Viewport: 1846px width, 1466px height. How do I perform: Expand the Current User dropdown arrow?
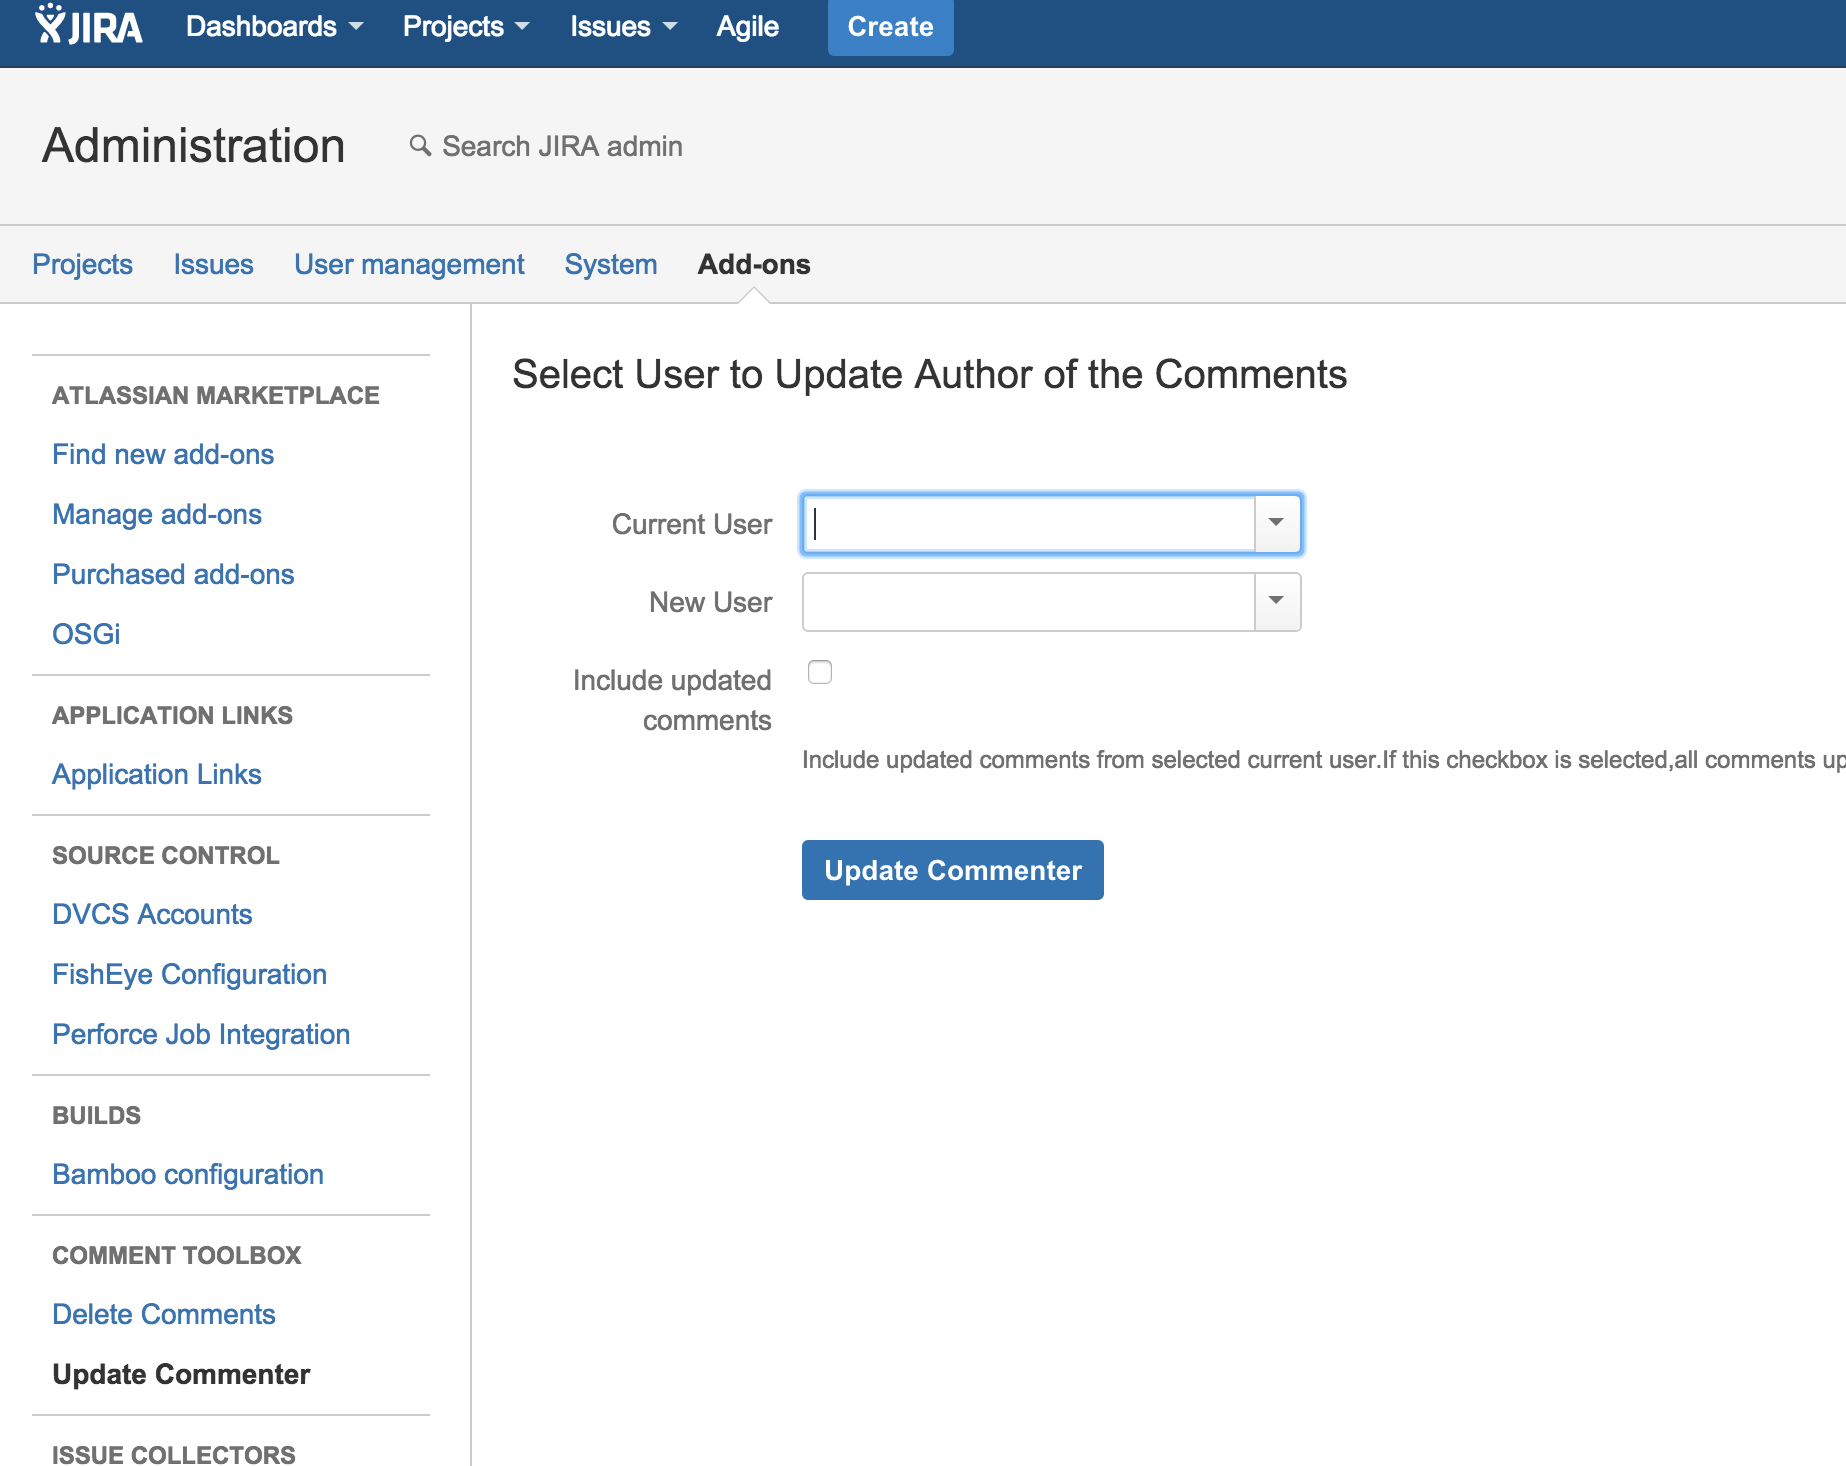pos(1277,523)
